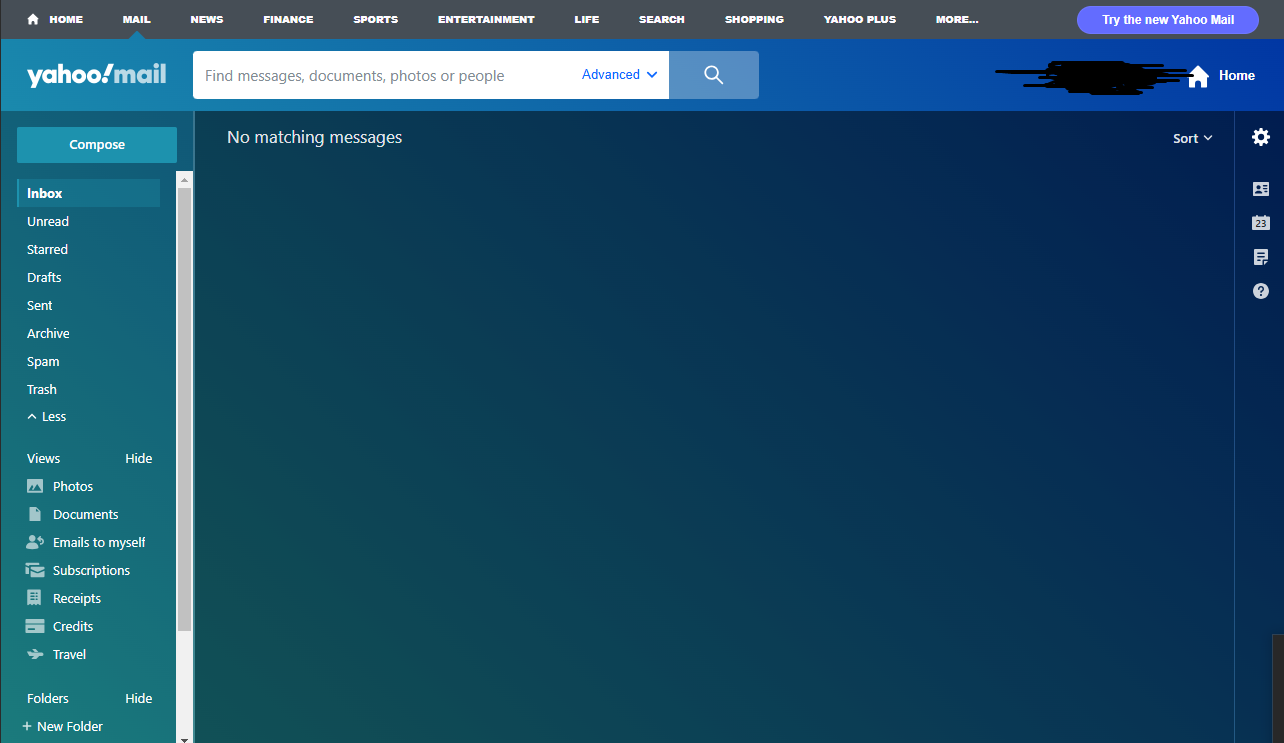
Task: Click the Receipts icon in Views
Action: click(35, 598)
